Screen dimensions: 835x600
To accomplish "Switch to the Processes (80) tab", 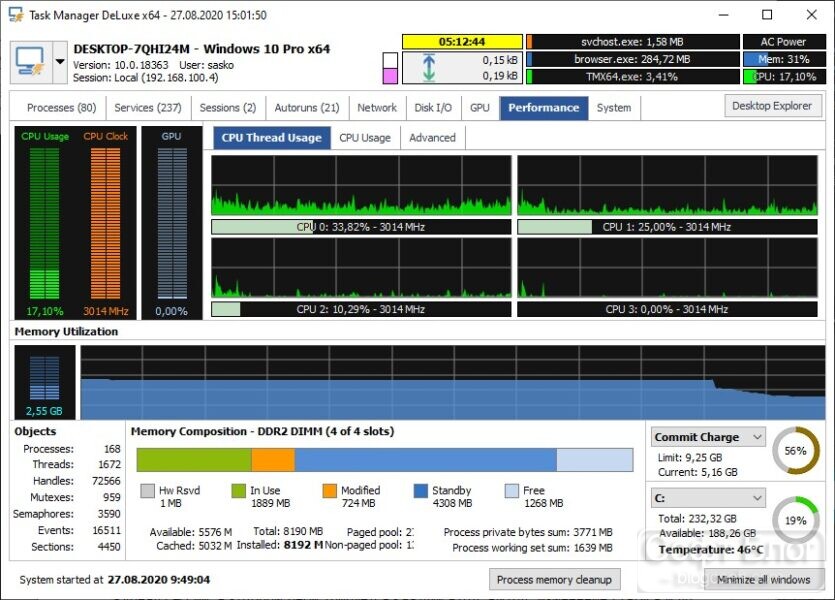I will [x=61, y=108].
